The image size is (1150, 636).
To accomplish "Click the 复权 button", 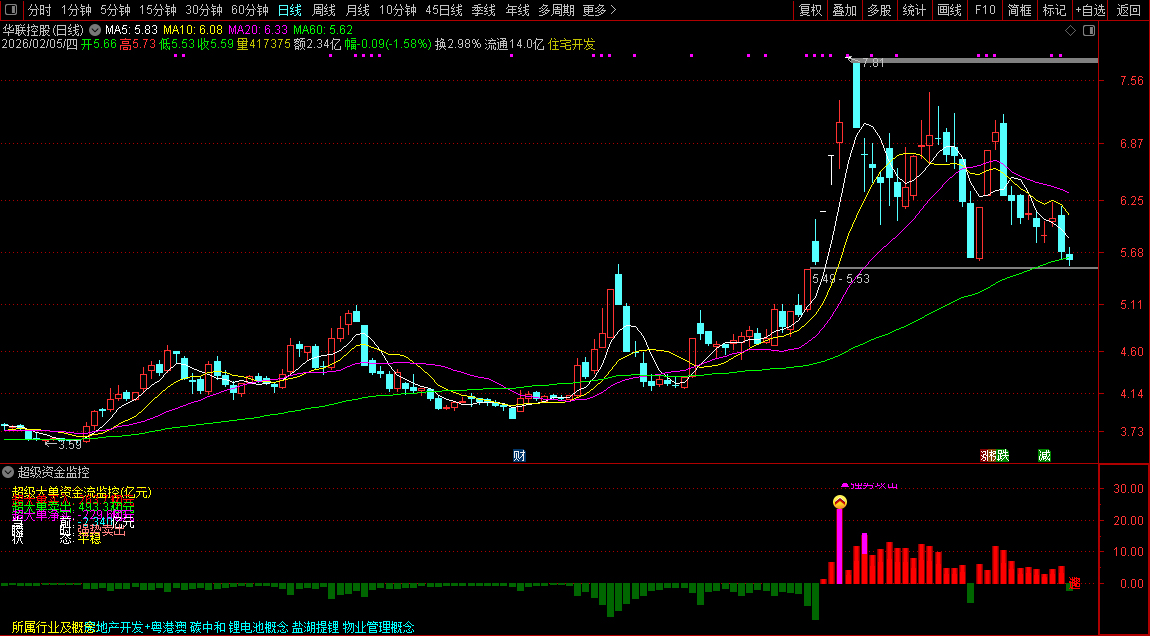I will [810, 10].
